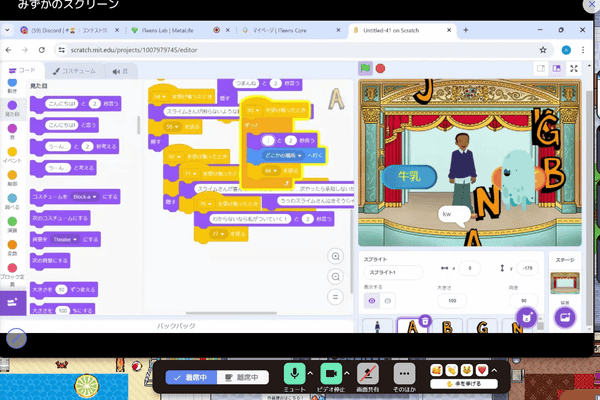Viewport: 600px width, 400px height.
Task: Go back in browser history
Action: (8, 50)
